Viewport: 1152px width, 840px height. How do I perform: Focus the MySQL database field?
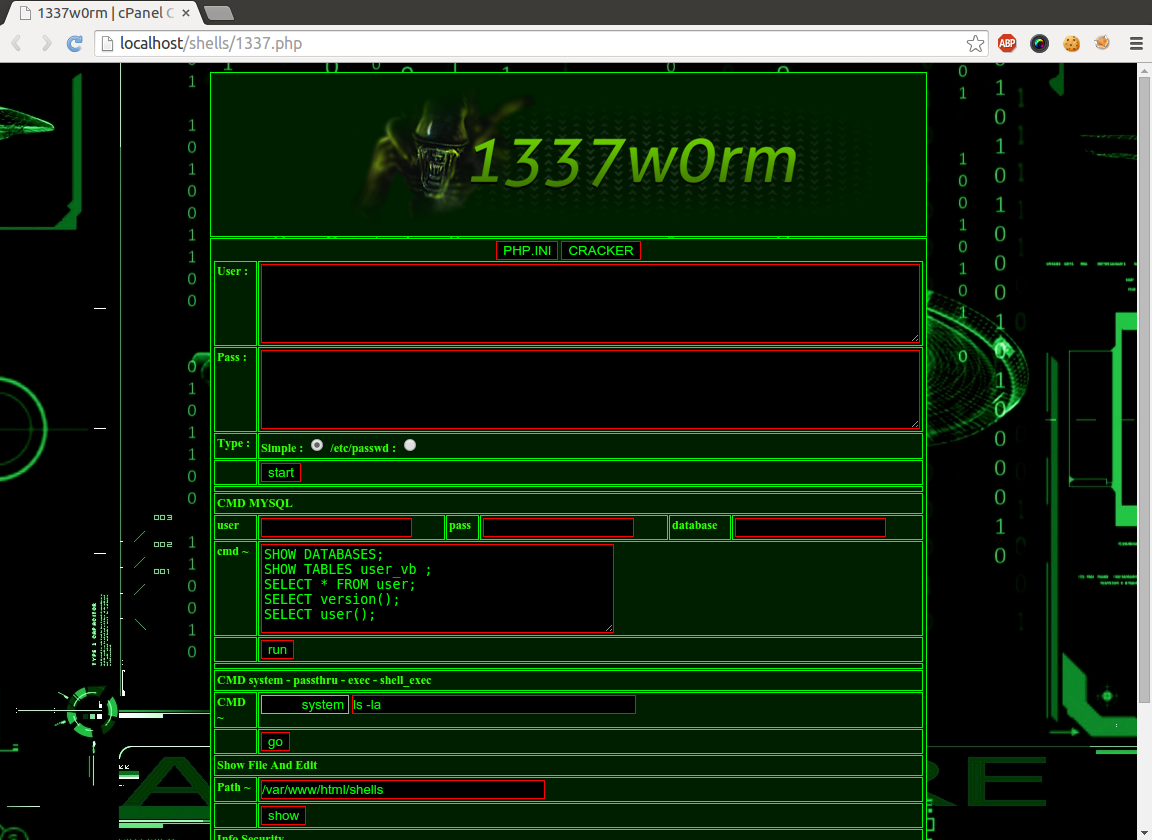810,528
